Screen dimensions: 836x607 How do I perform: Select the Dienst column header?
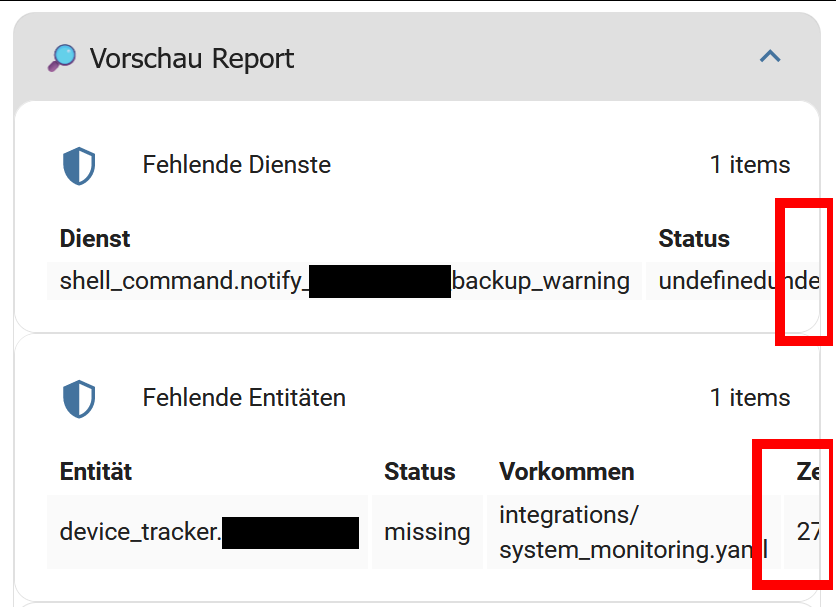click(94, 239)
